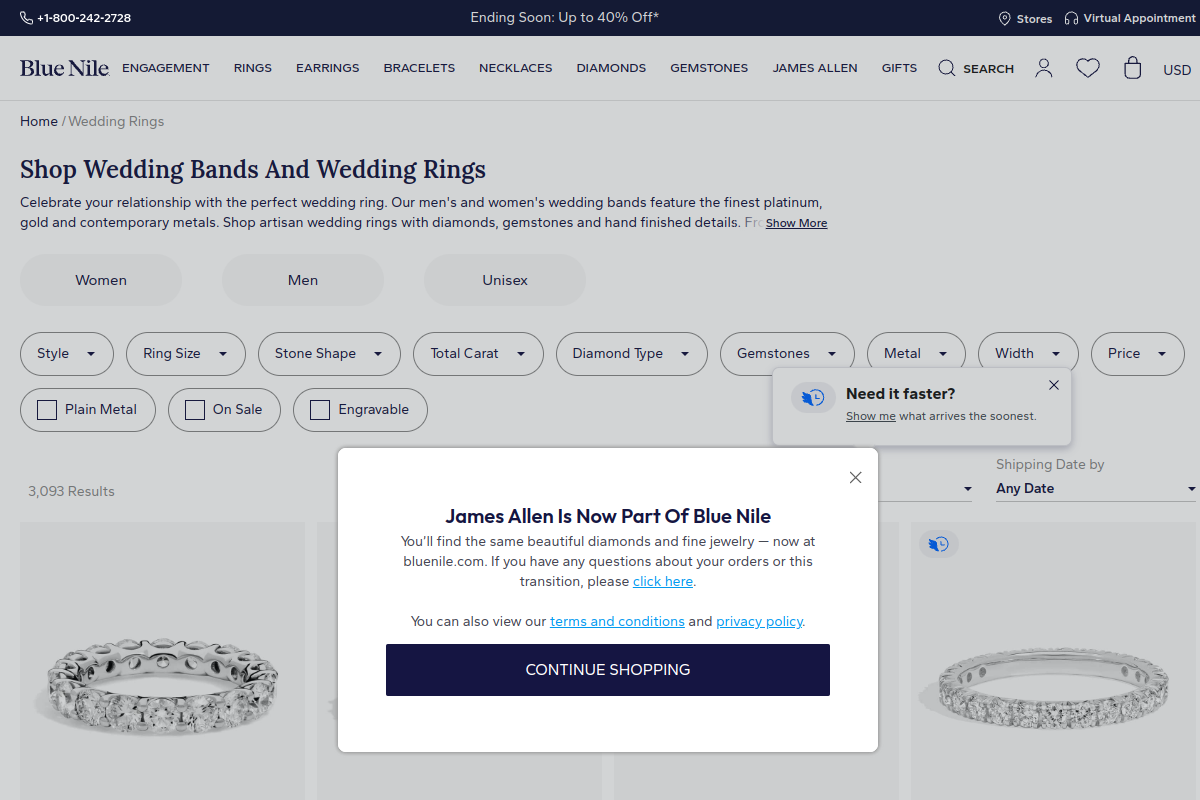Open the Gemstones filter dropdown

(x=787, y=354)
